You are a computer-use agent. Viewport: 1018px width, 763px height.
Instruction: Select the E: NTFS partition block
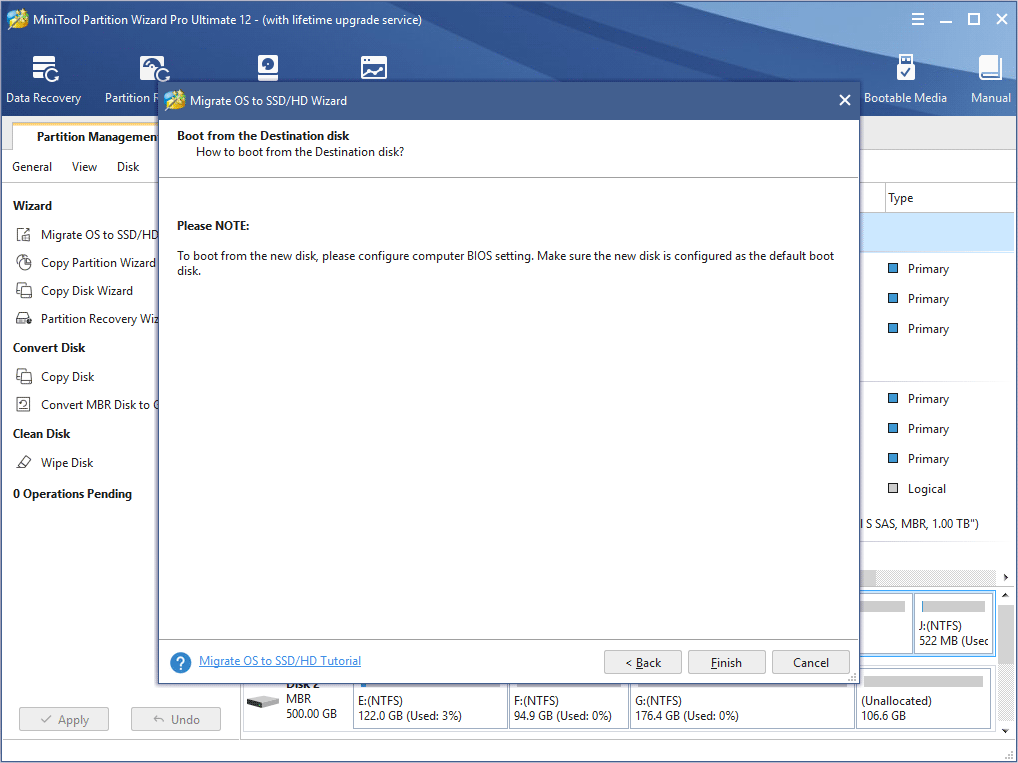[x=430, y=707]
